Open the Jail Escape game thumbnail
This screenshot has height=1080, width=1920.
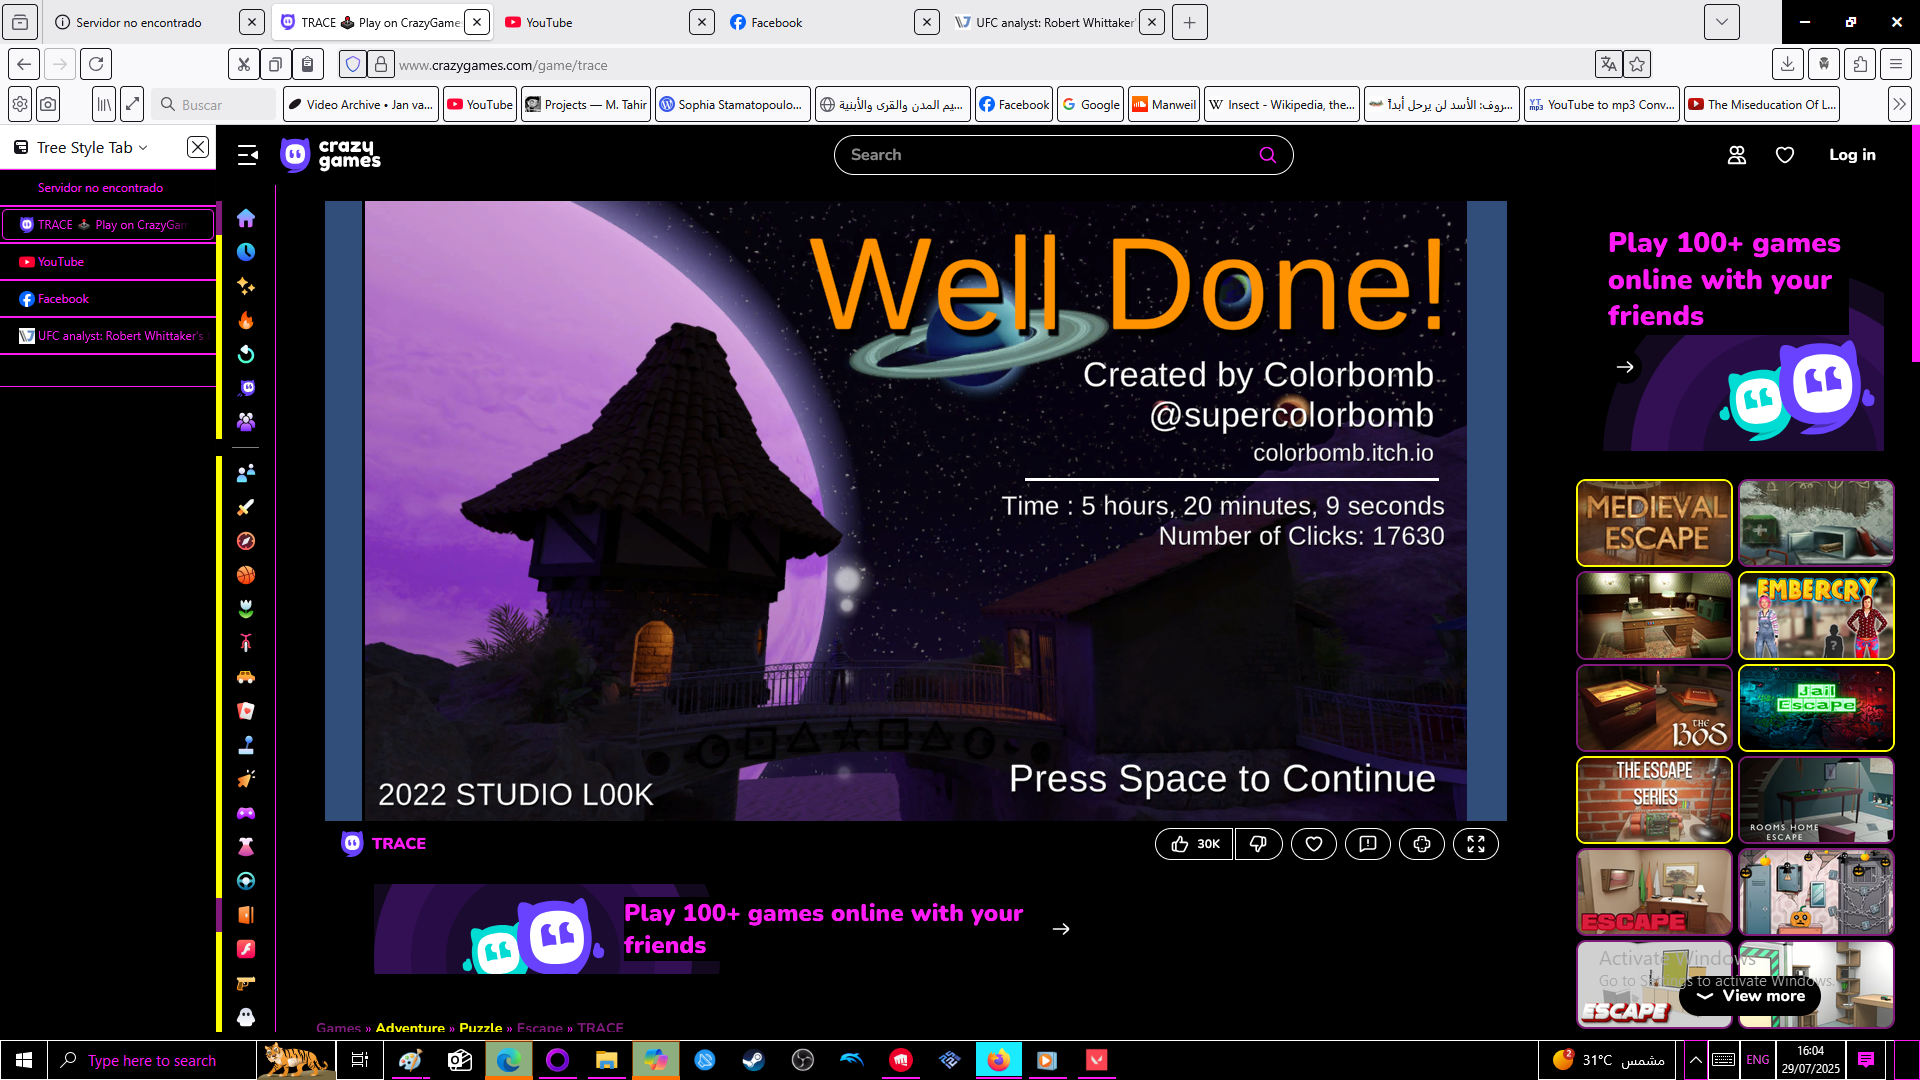point(1816,708)
